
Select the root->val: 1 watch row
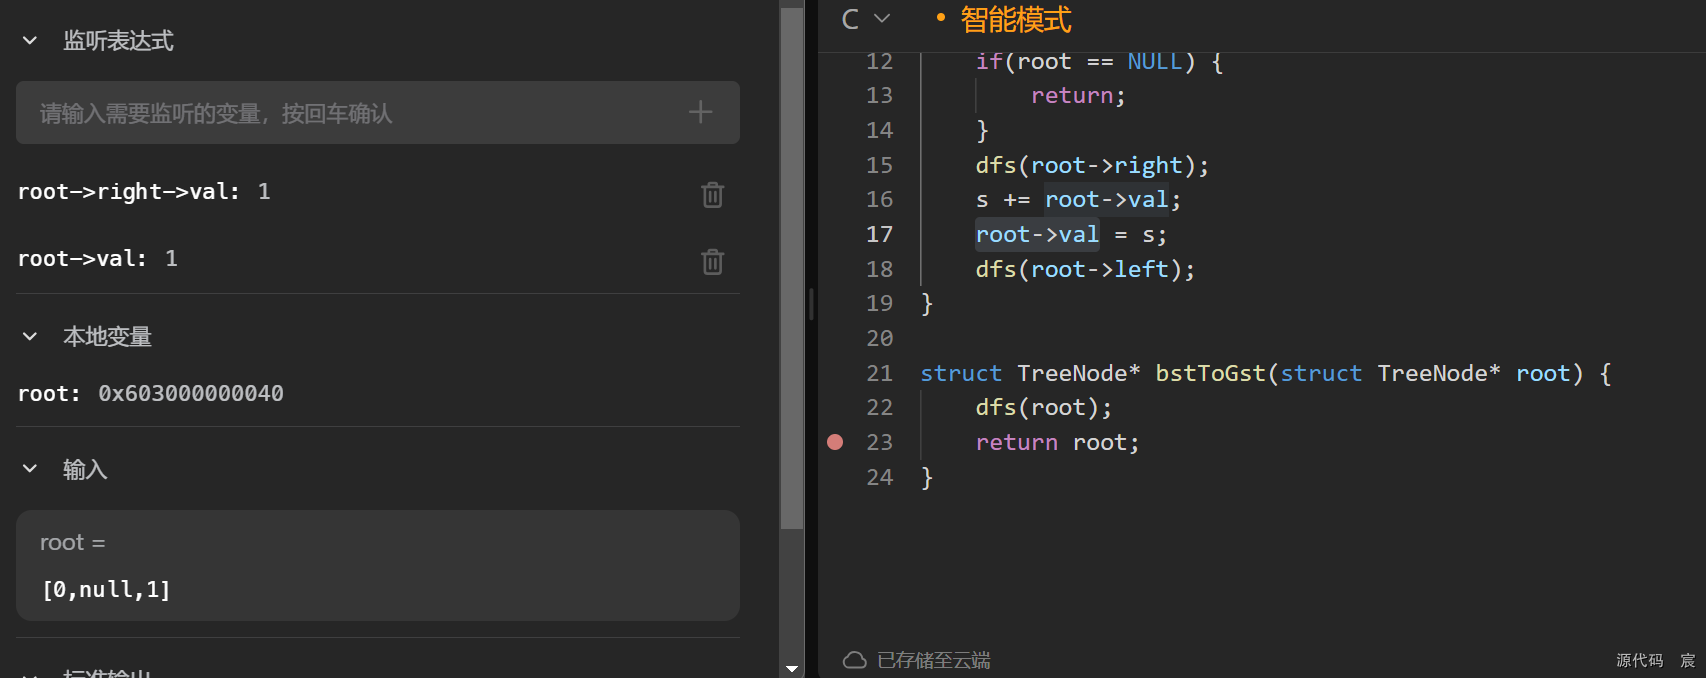coord(378,259)
